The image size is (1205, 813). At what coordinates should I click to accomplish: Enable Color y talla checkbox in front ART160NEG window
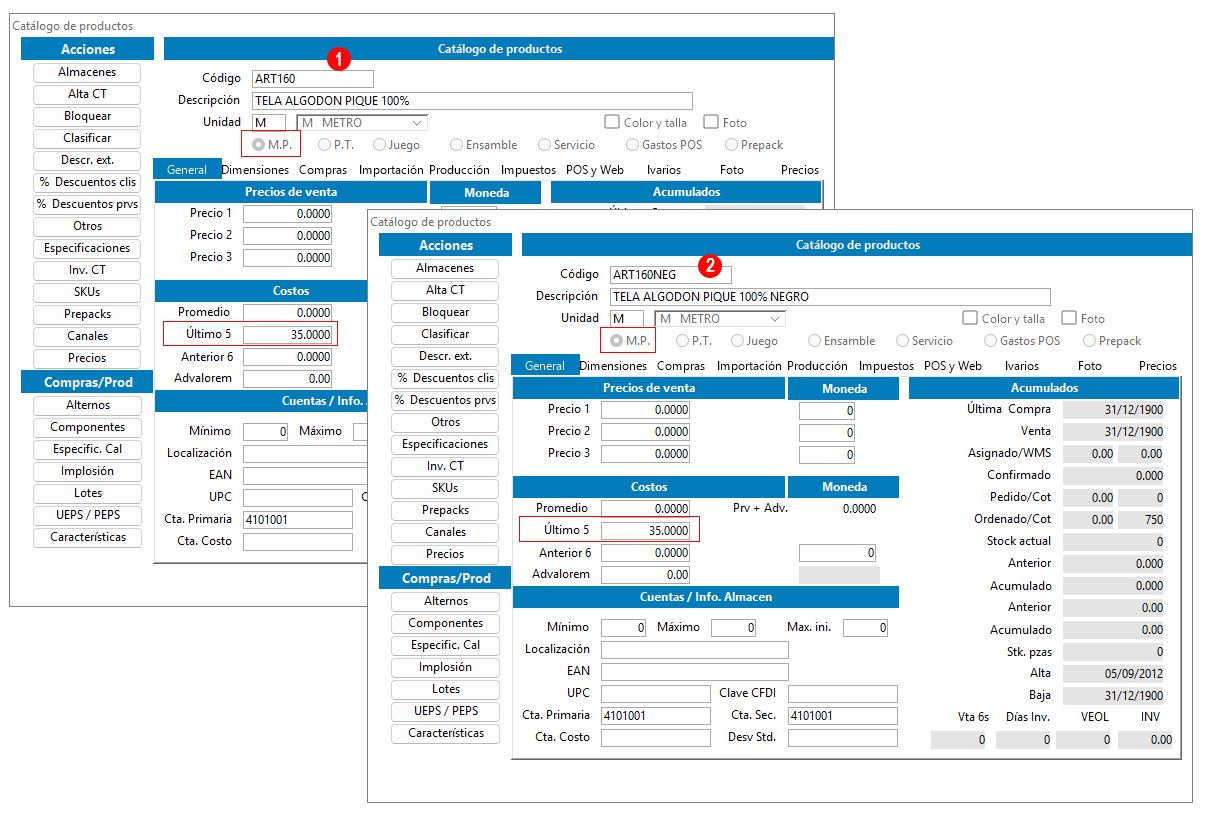(x=969, y=318)
